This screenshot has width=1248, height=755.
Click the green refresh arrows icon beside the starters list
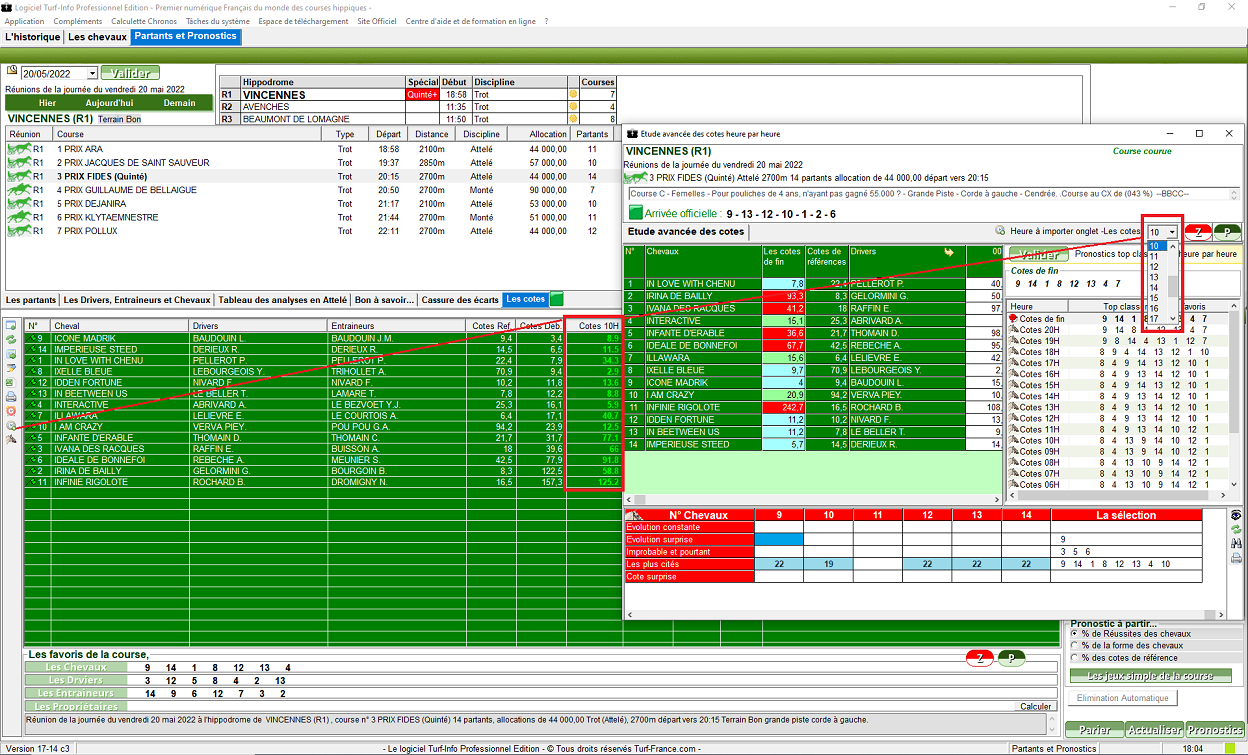click(x=11, y=339)
